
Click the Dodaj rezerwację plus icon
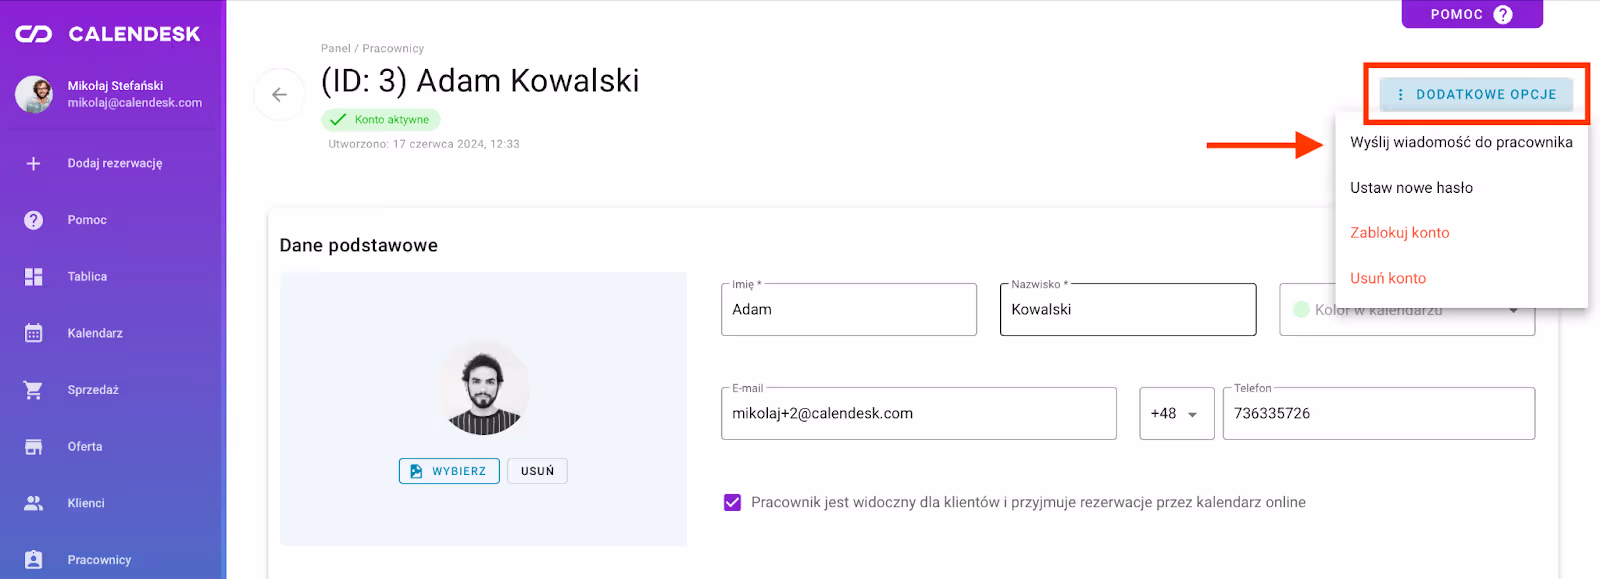(33, 162)
